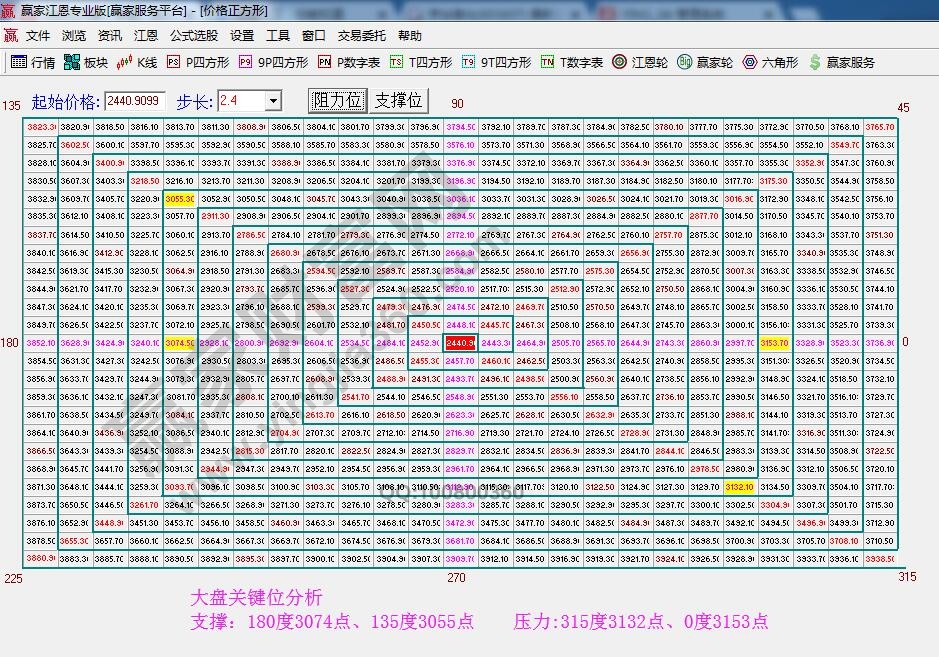
Task: Open the 文件 menu
Action: click(x=38, y=36)
